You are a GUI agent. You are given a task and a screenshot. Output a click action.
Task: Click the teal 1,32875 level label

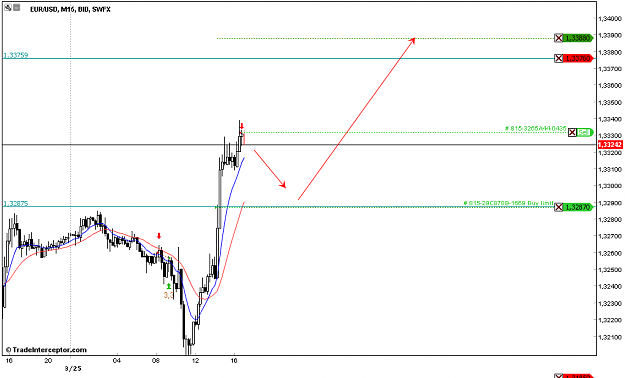click(16, 203)
